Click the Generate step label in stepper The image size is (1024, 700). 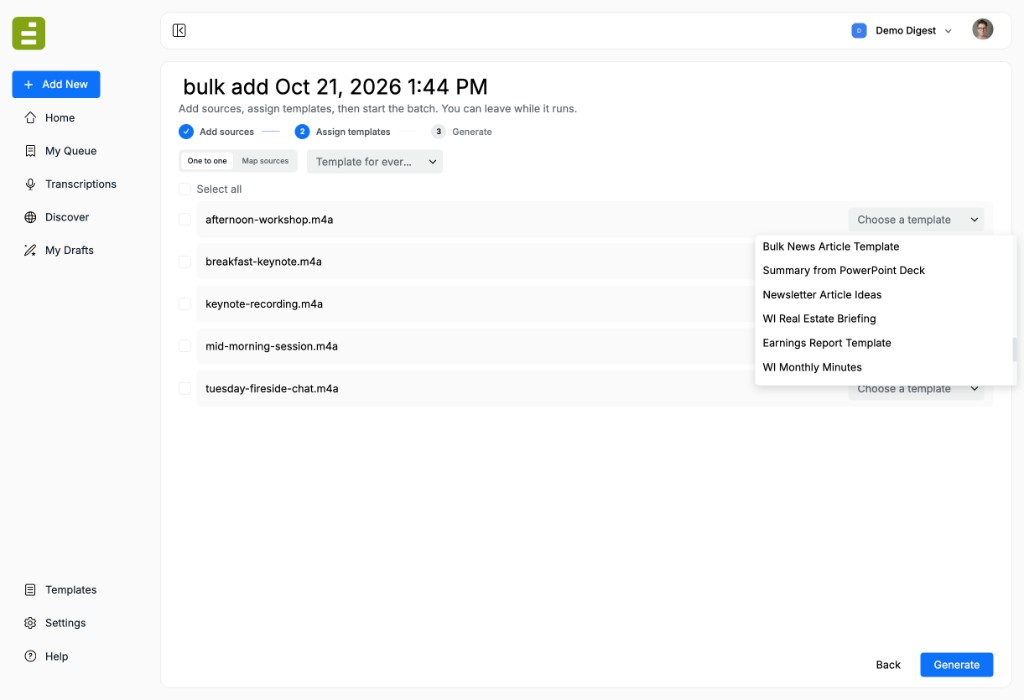coord(472,132)
